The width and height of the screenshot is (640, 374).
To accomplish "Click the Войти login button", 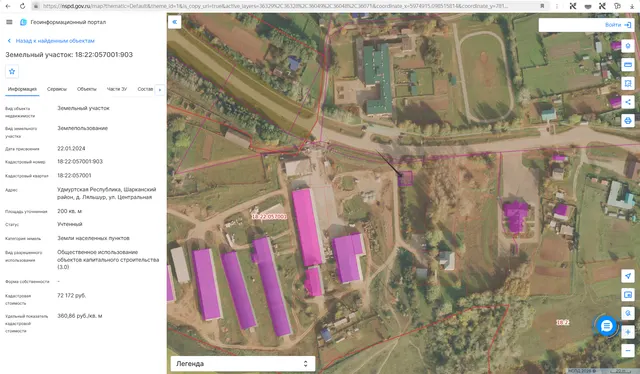I will [x=618, y=25].
